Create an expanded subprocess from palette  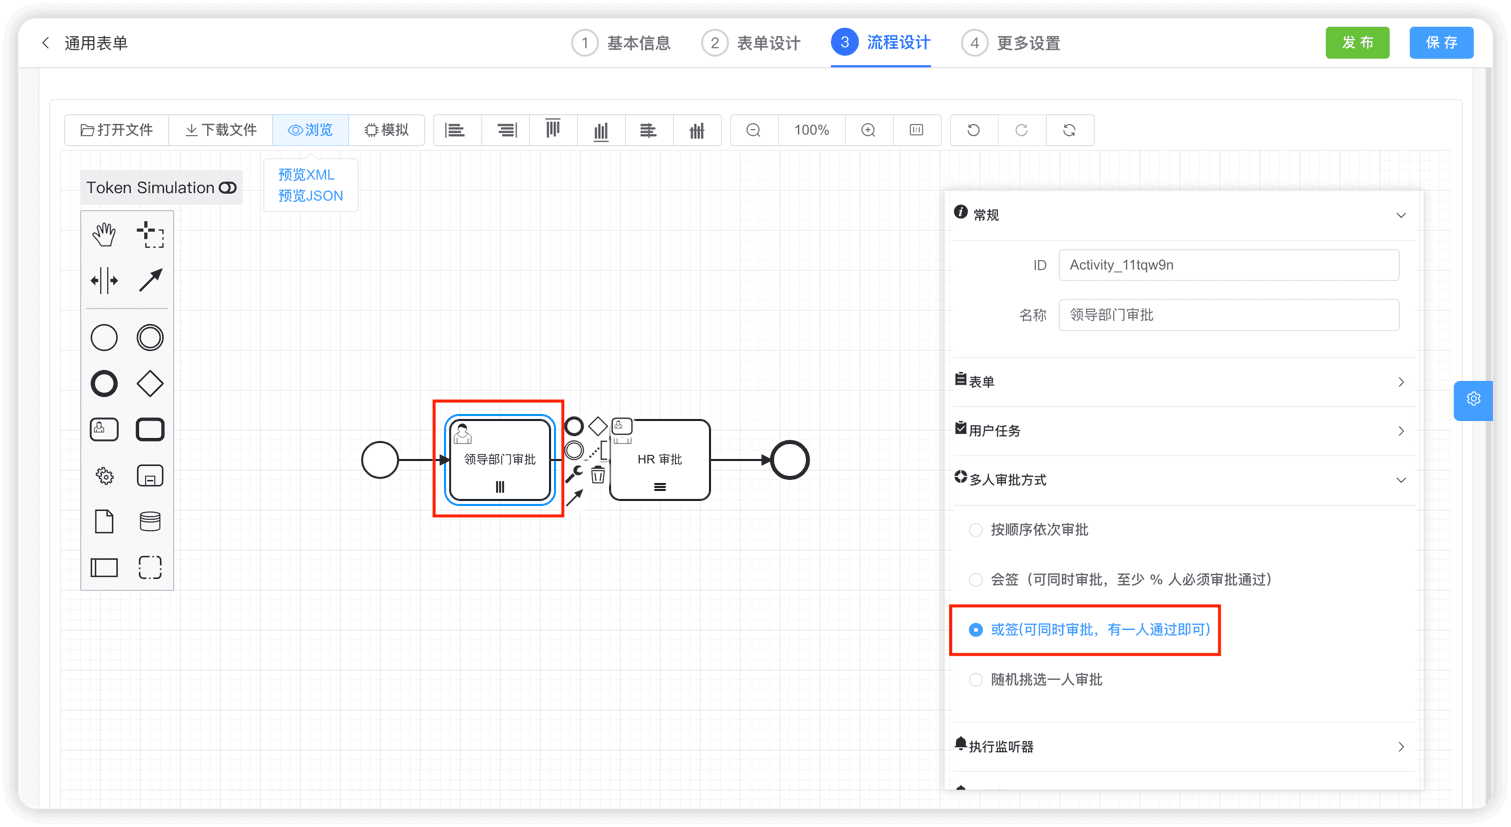(150, 476)
